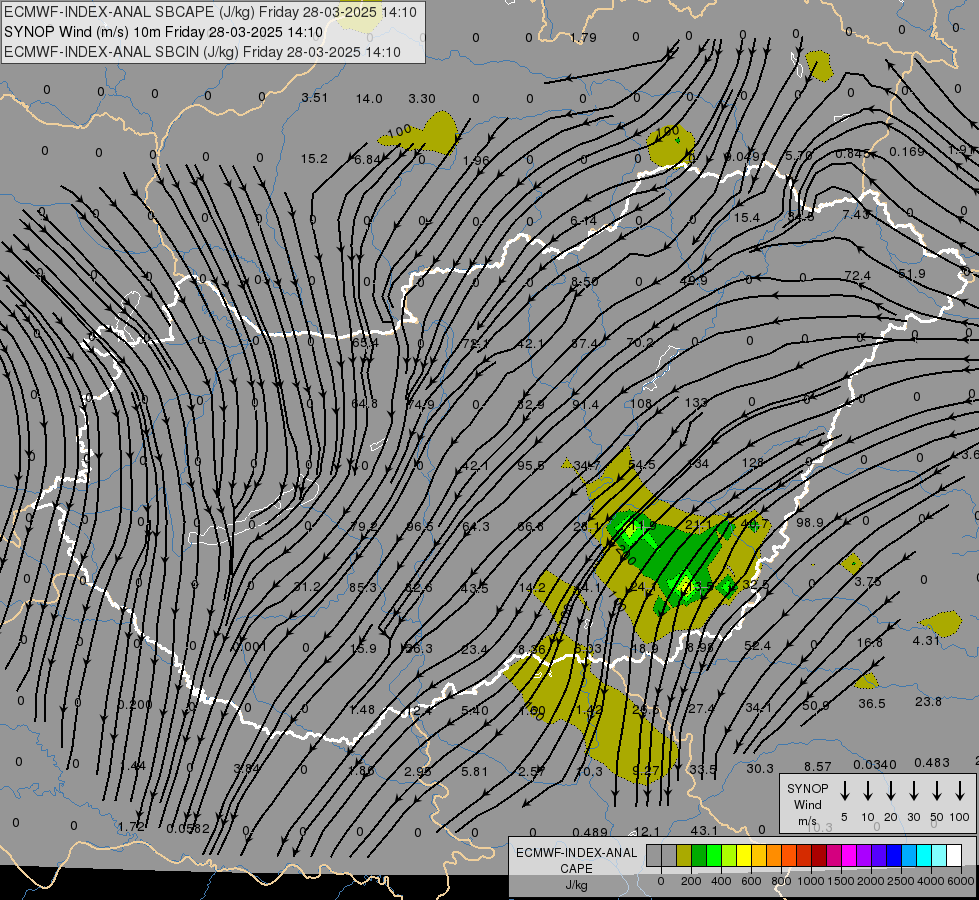The height and width of the screenshot is (900, 979).
Task: Click the SYNOP Wind 10m title line
Action: click(x=164, y=32)
